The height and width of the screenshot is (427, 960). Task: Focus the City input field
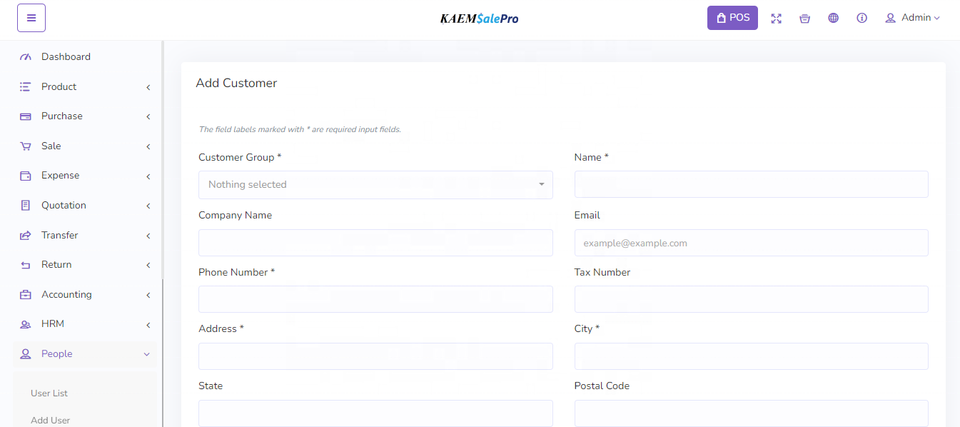751,356
